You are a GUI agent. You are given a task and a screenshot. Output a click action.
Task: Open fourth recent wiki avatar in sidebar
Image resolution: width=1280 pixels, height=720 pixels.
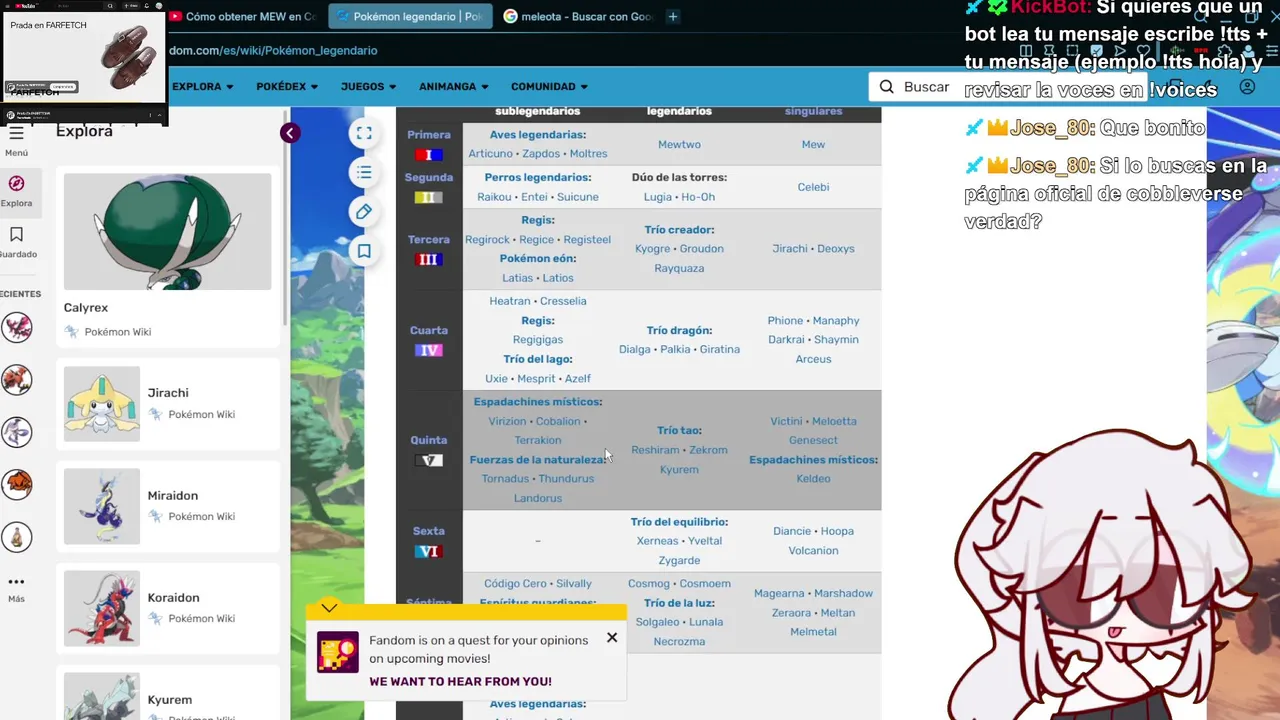pyautogui.click(x=17, y=485)
